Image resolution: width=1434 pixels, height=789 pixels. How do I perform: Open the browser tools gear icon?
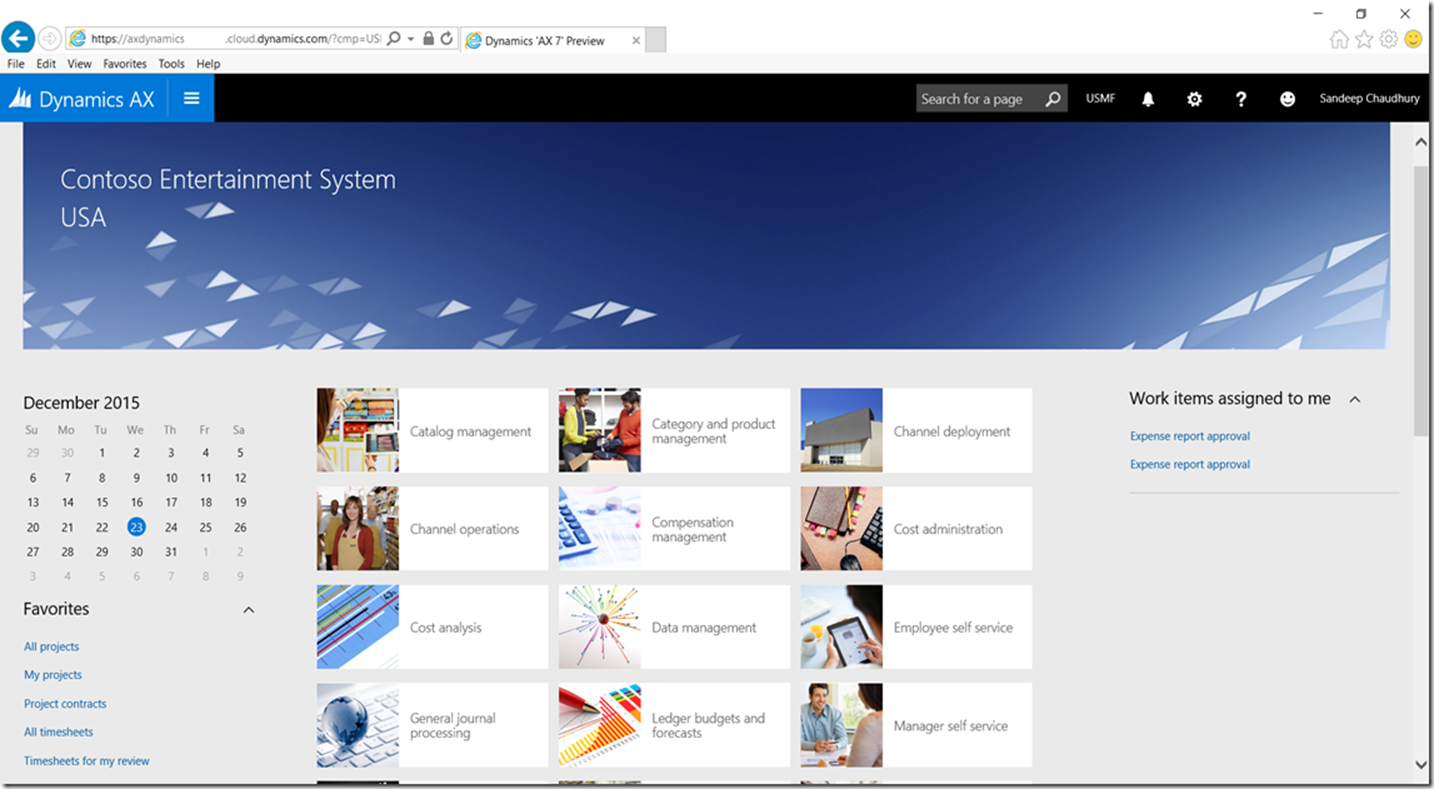(1388, 39)
